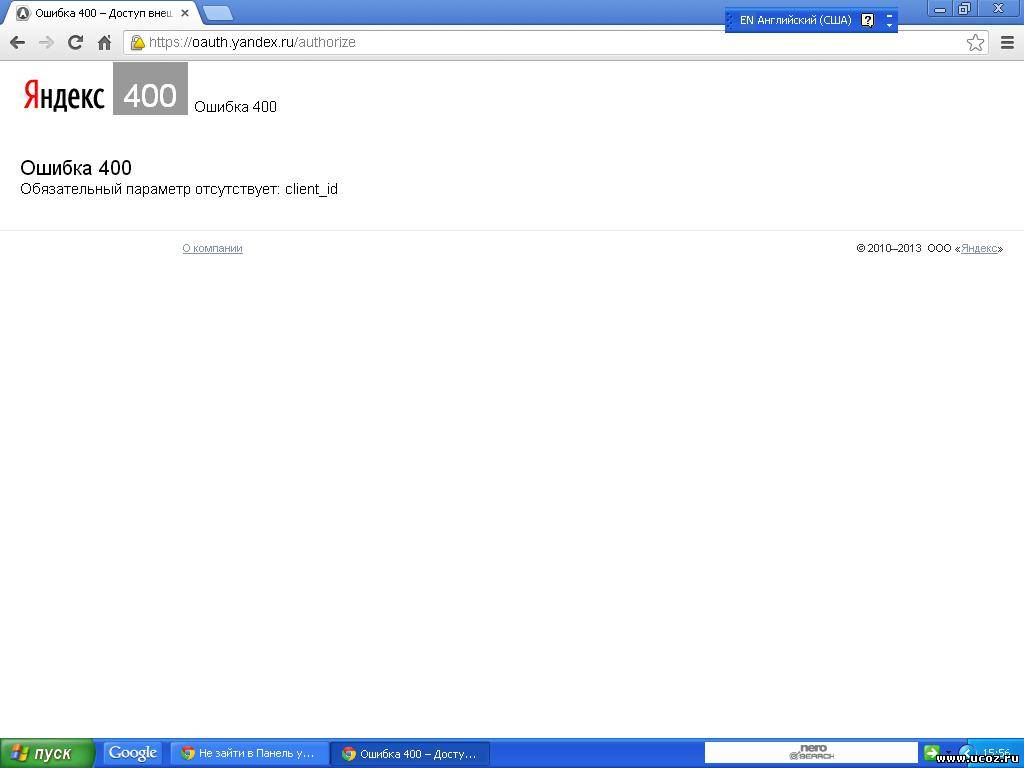Switch to Не зайти в Панель taskbar window
This screenshot has width=1024, height=768.
click(248, 753)
